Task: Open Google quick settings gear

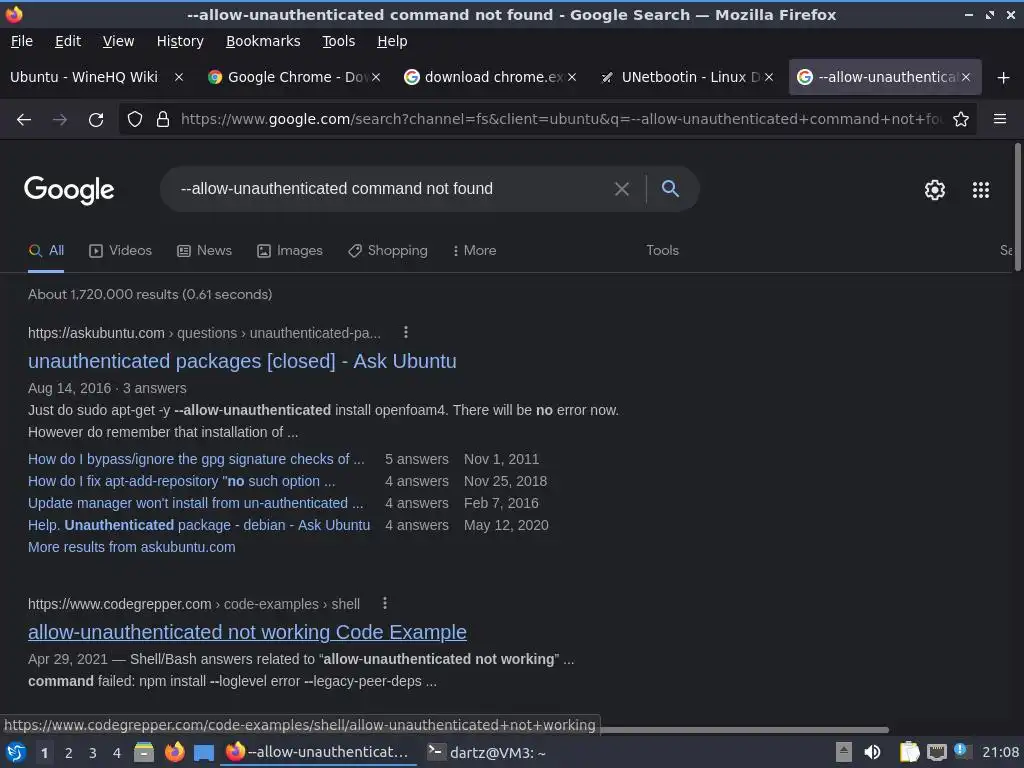Action: (935, 190)
